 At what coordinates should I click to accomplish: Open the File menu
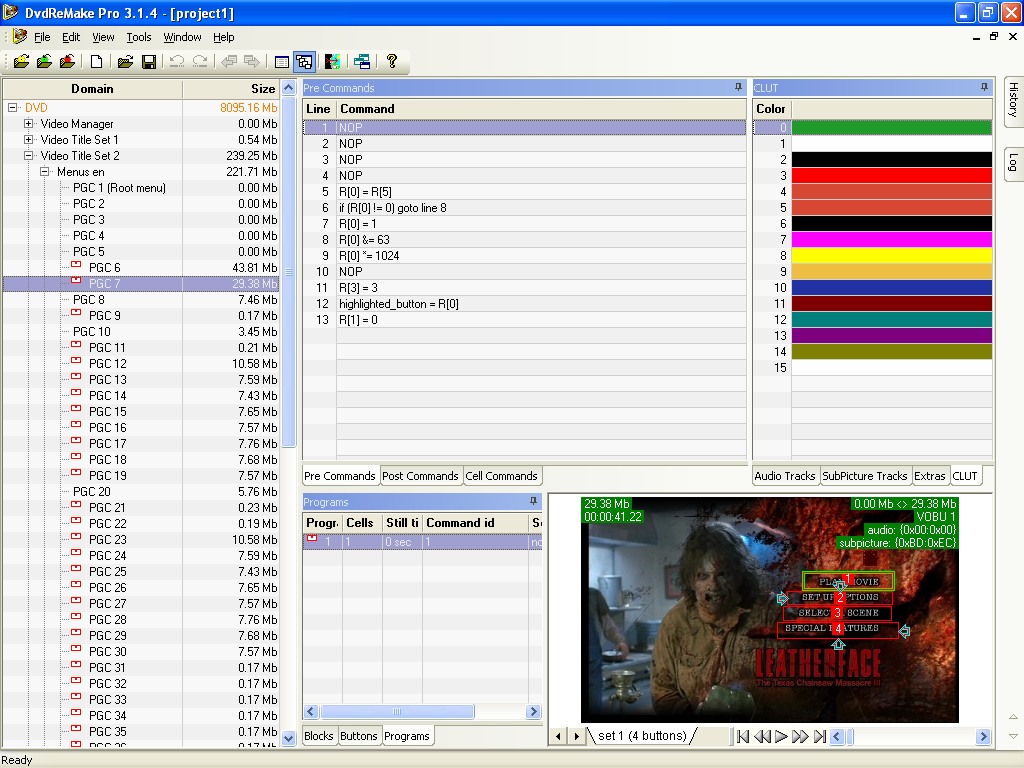[x=42, y=37]
